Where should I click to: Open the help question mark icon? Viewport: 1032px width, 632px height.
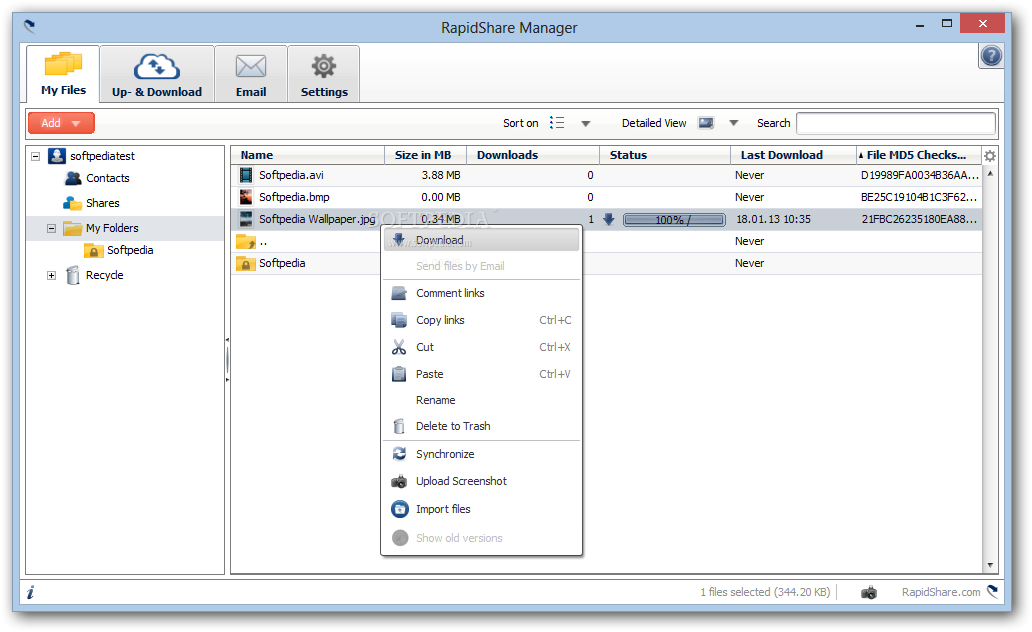(x=991, y=56)
